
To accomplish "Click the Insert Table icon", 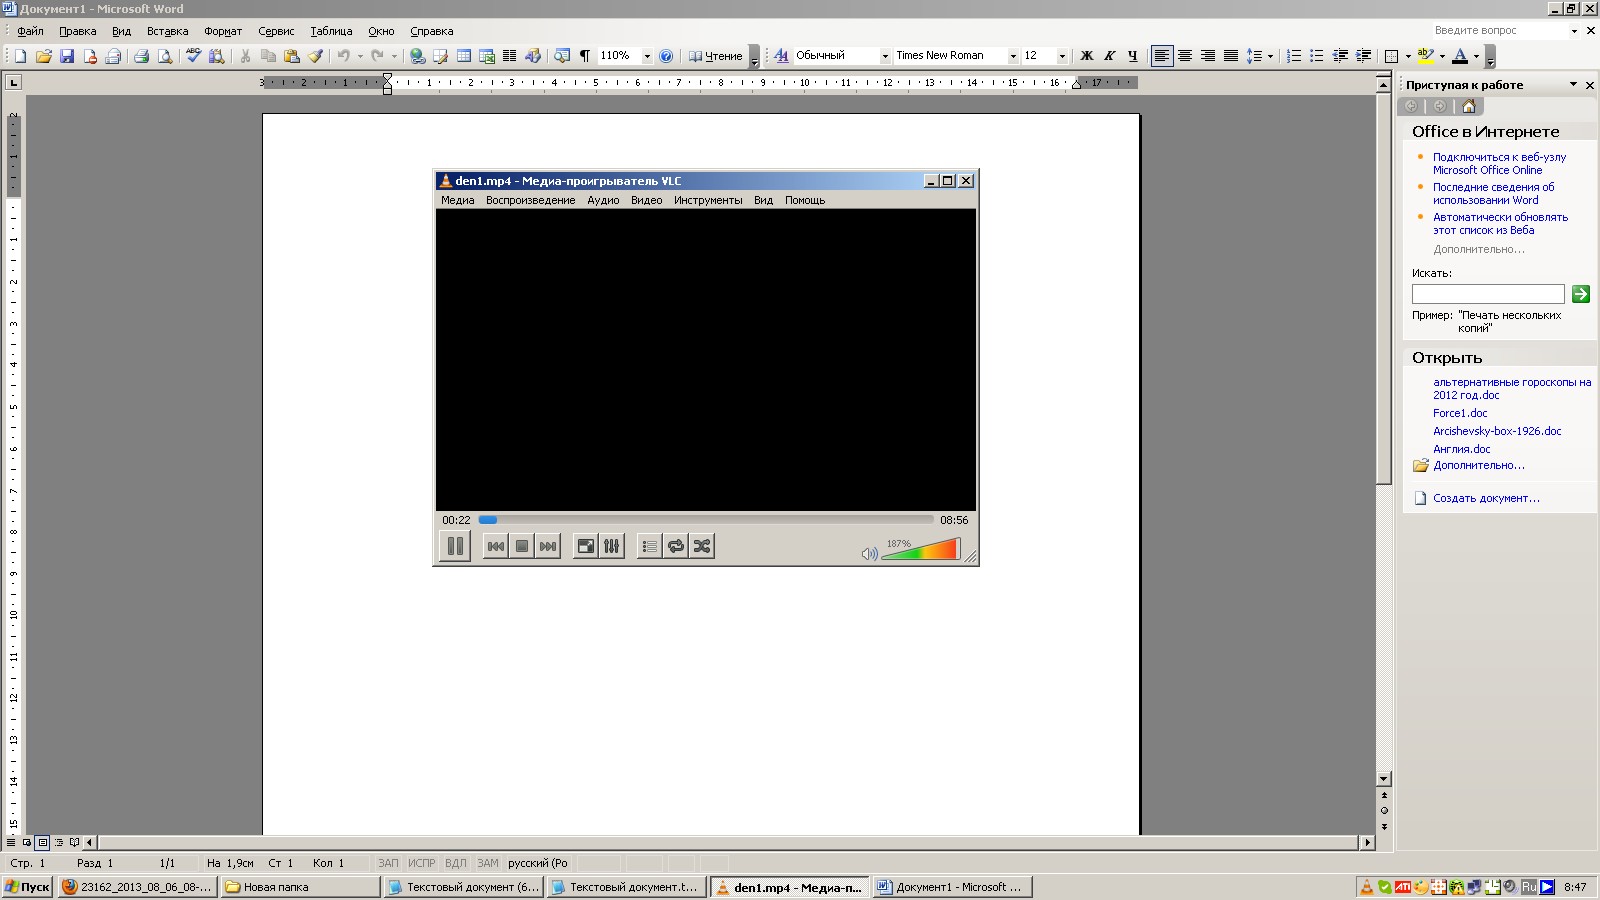I will coord(464,56).
